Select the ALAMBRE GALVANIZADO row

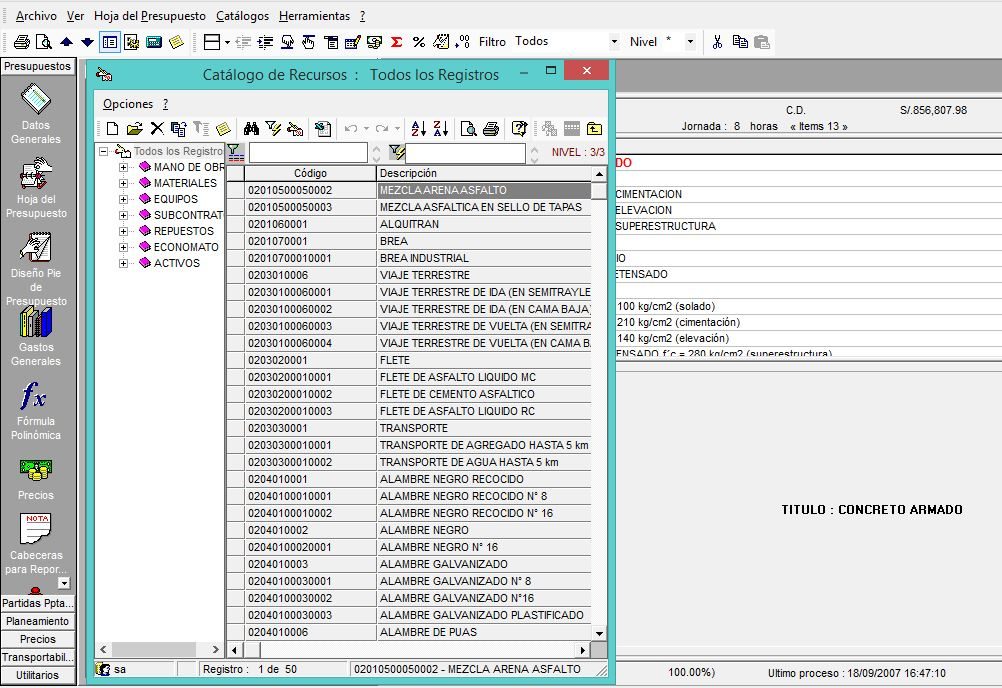tap(443, 565)
